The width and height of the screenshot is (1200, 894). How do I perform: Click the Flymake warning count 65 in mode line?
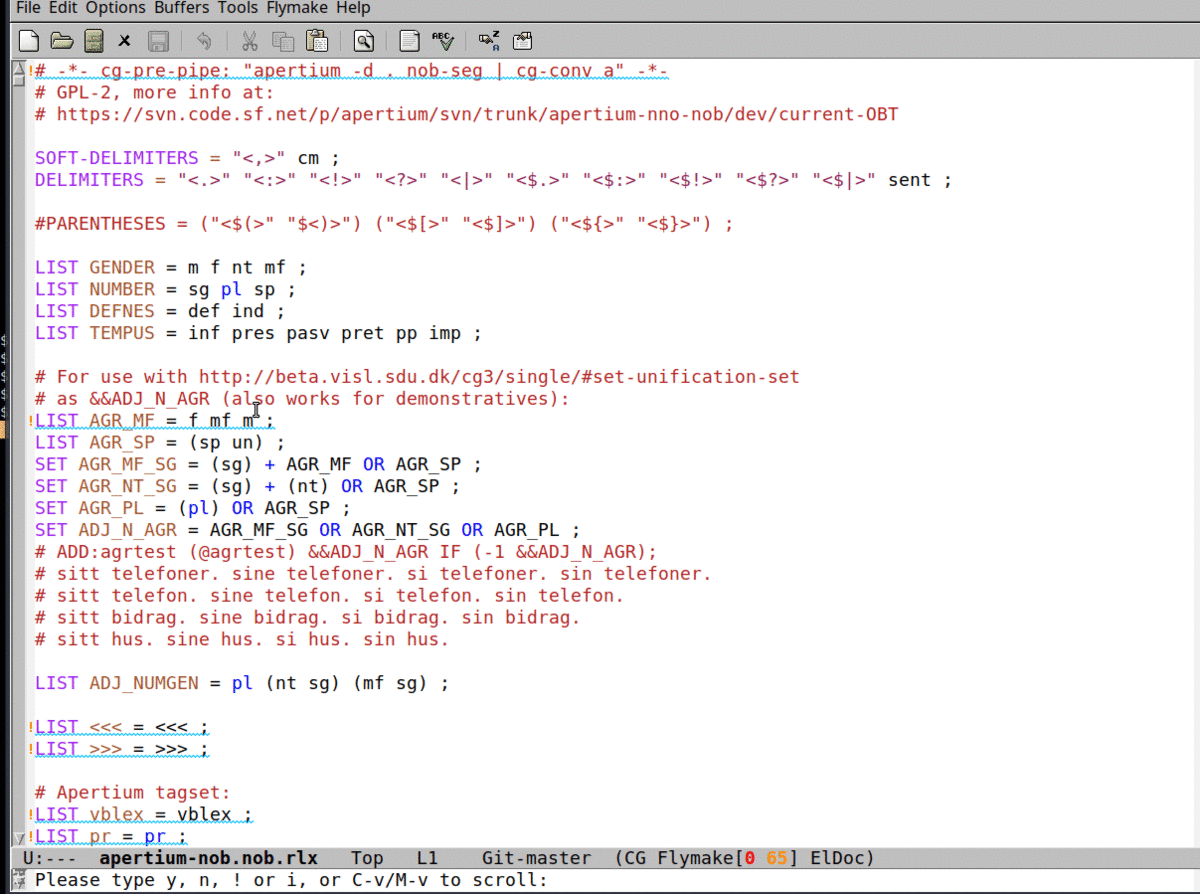click(x=776, y=858)
